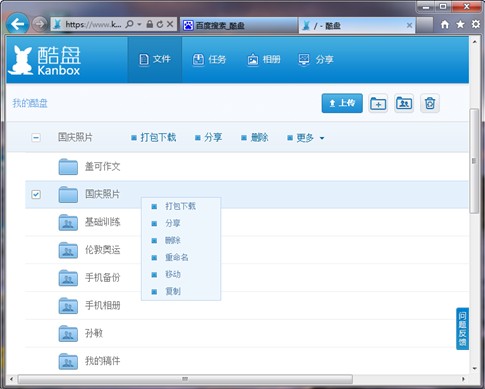The image size is (485, 389).
Task: Click the lock security icon in address bar
Action: pyautogui.click(x=150, y=24)
